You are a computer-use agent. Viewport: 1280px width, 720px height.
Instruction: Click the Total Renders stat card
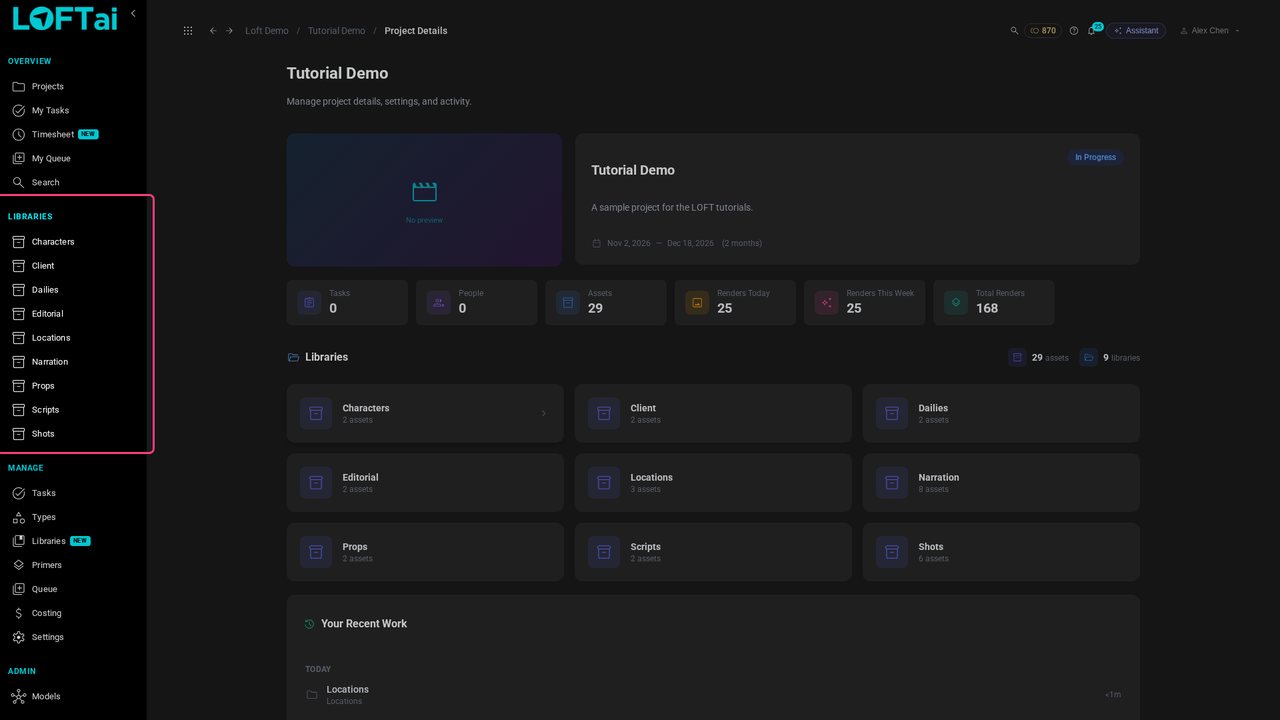[x=994, y=302]
